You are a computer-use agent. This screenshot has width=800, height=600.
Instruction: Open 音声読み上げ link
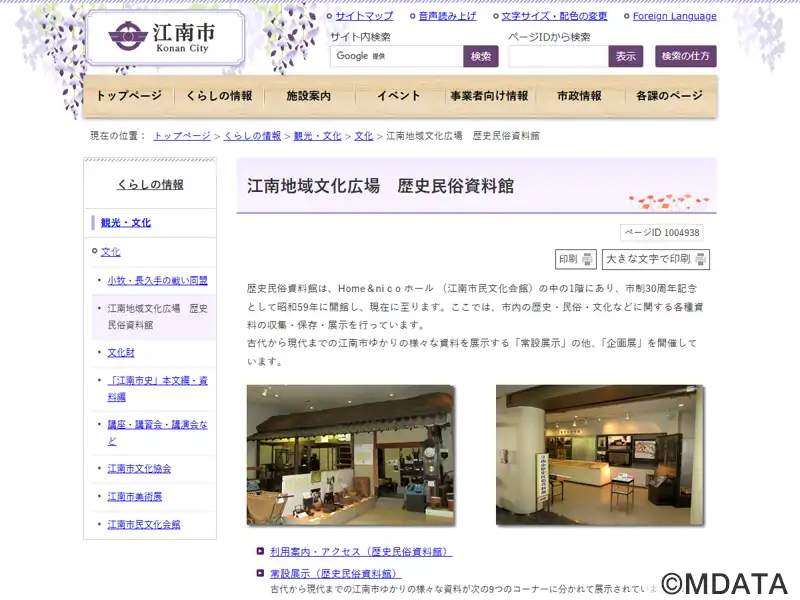coord(447,16)
